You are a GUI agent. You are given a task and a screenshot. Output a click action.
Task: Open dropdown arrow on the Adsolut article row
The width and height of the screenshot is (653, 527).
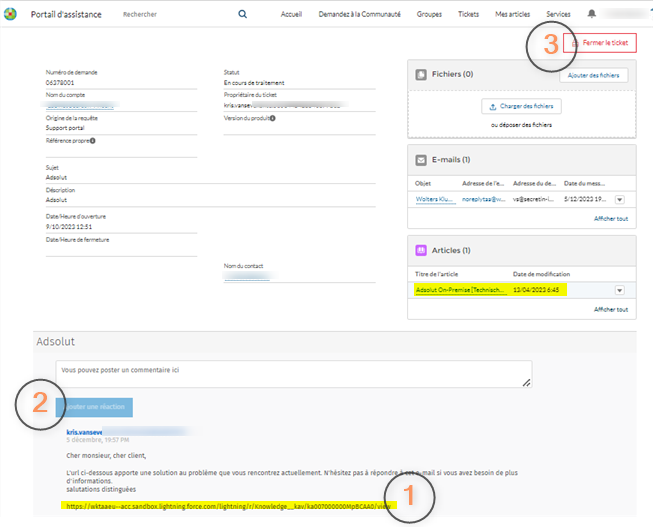pos(620,290)
